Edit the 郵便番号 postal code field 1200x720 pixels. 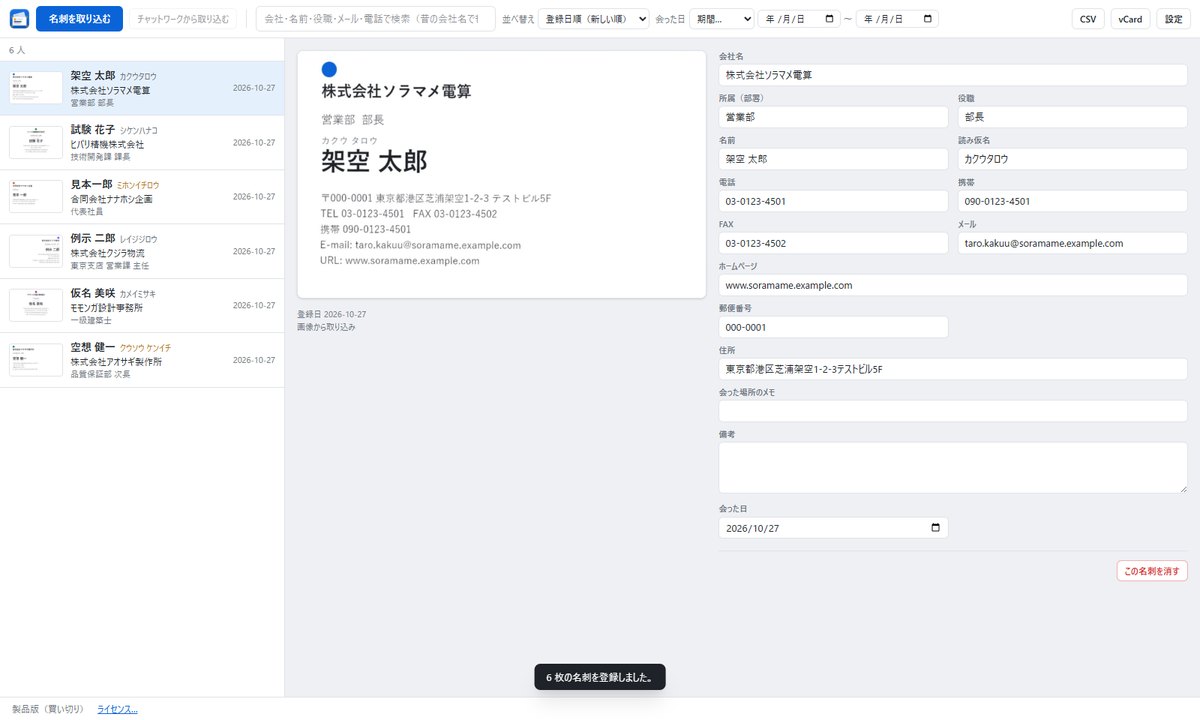coord(833,327)
